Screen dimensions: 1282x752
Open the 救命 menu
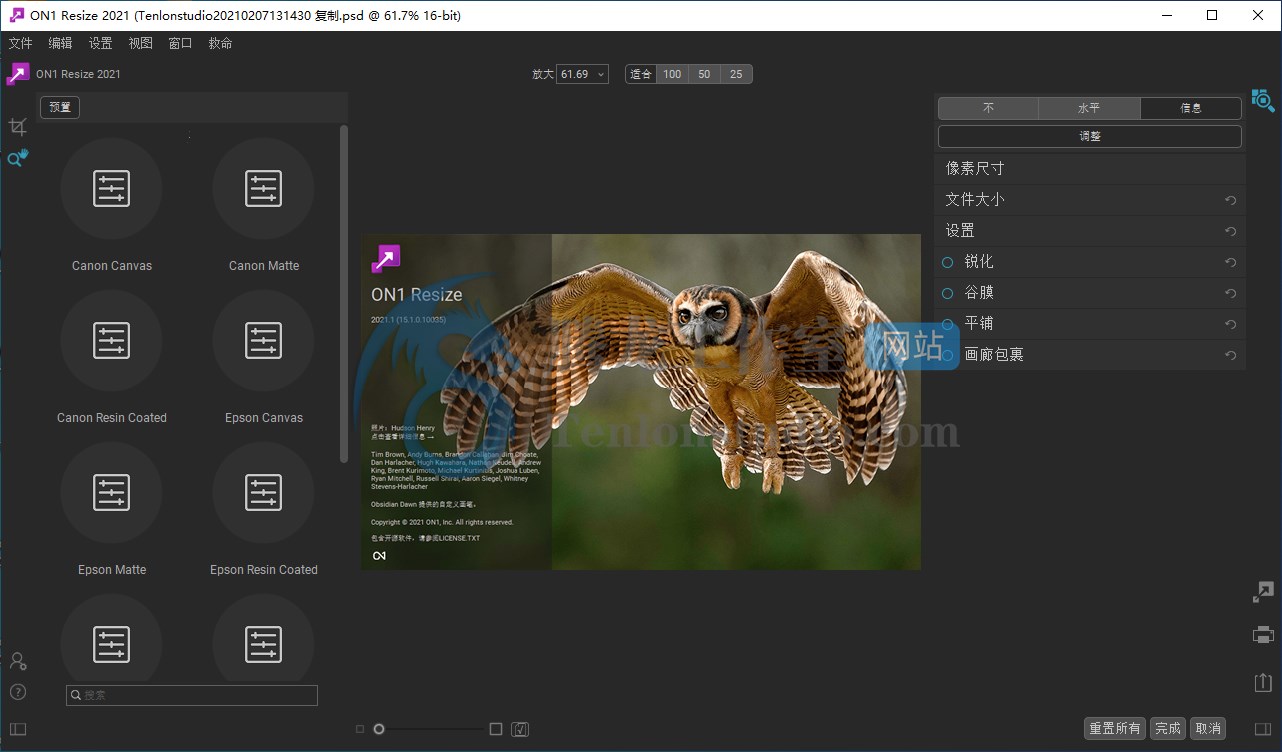point(220,43)
